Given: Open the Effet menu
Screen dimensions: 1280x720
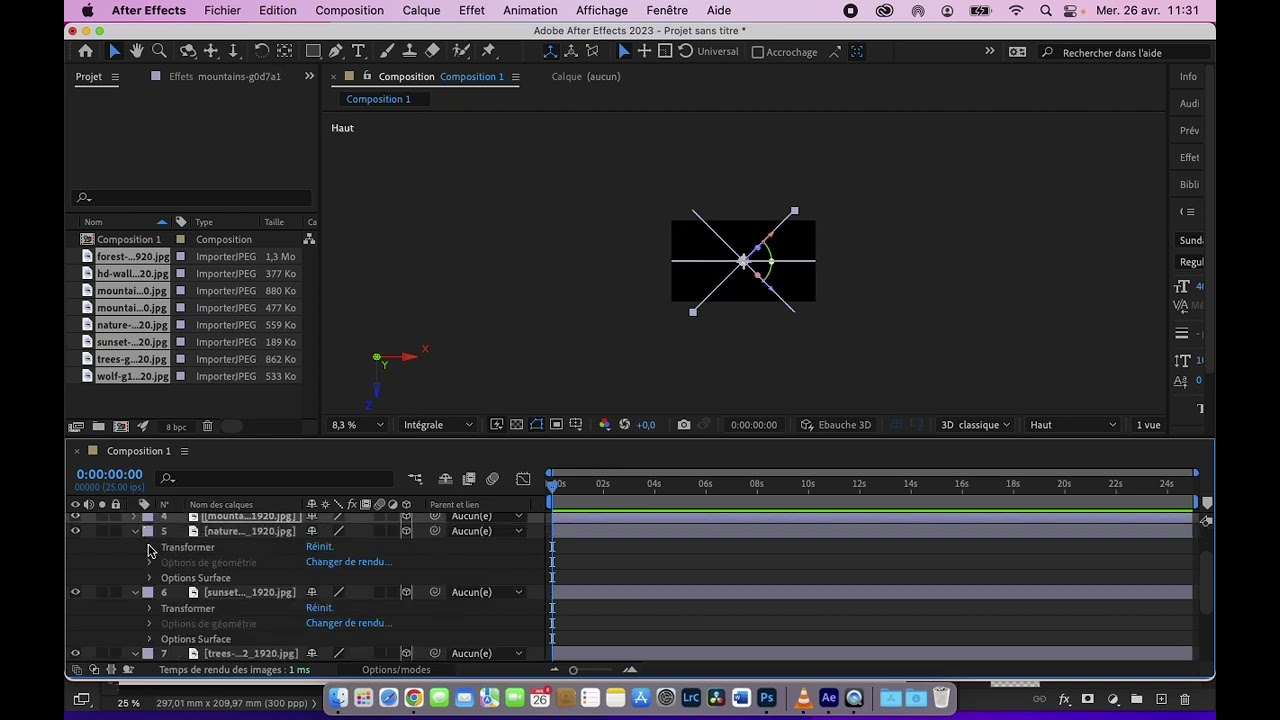Looking at the screenshot, I should coord(471,10).
